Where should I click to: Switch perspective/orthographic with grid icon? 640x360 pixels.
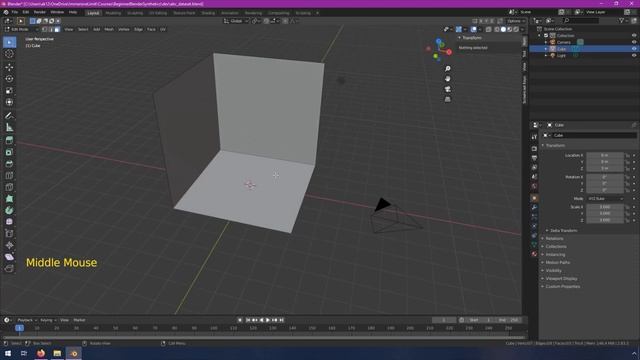[x=448, y=99]
